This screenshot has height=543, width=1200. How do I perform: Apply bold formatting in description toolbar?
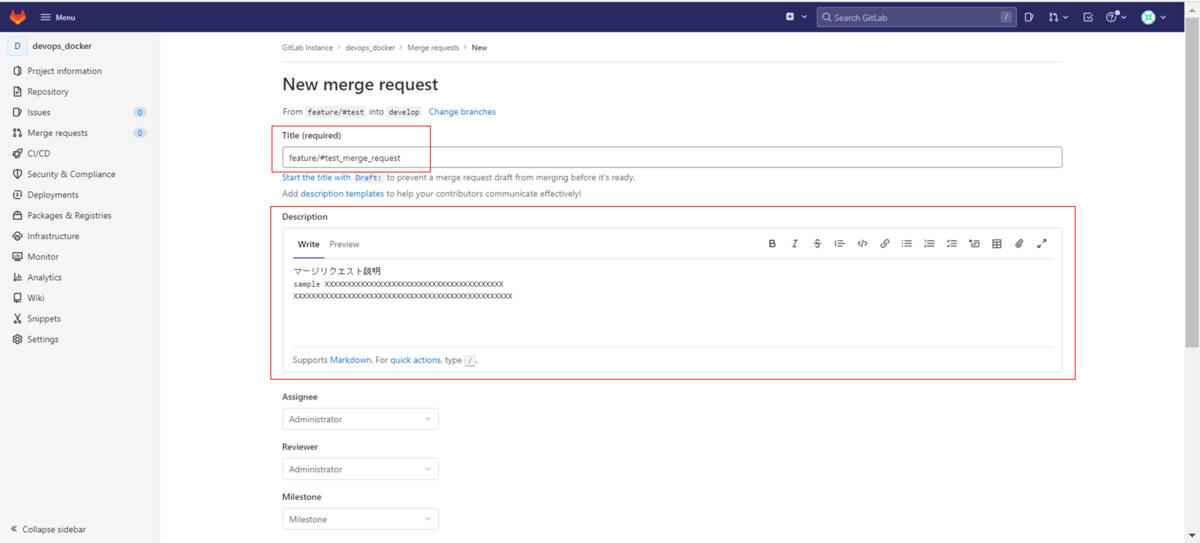click(772, 244)
